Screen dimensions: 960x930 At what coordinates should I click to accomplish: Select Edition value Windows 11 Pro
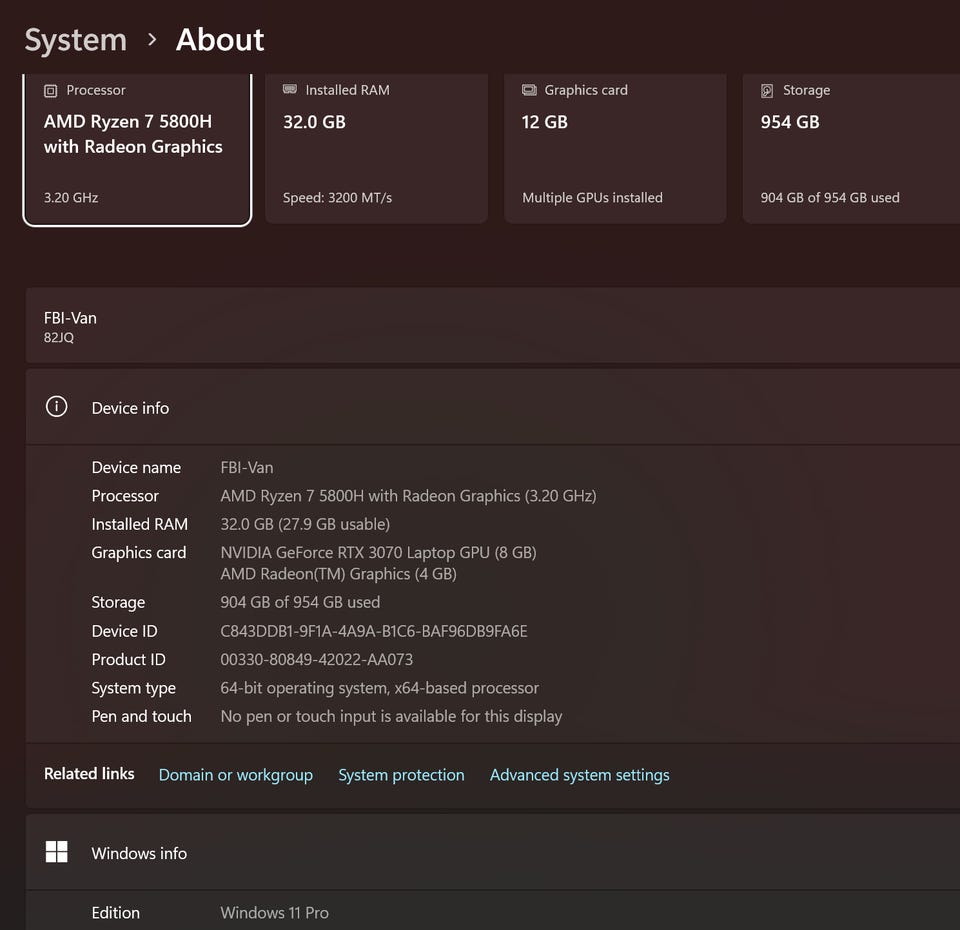coord(274,913)
